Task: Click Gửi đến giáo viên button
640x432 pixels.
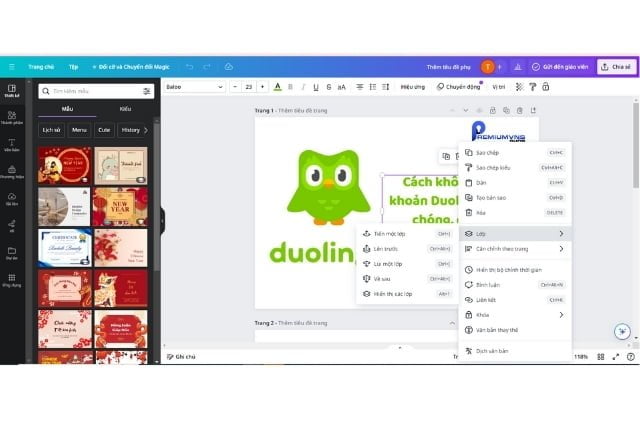Action: click(x=560, y=67)
